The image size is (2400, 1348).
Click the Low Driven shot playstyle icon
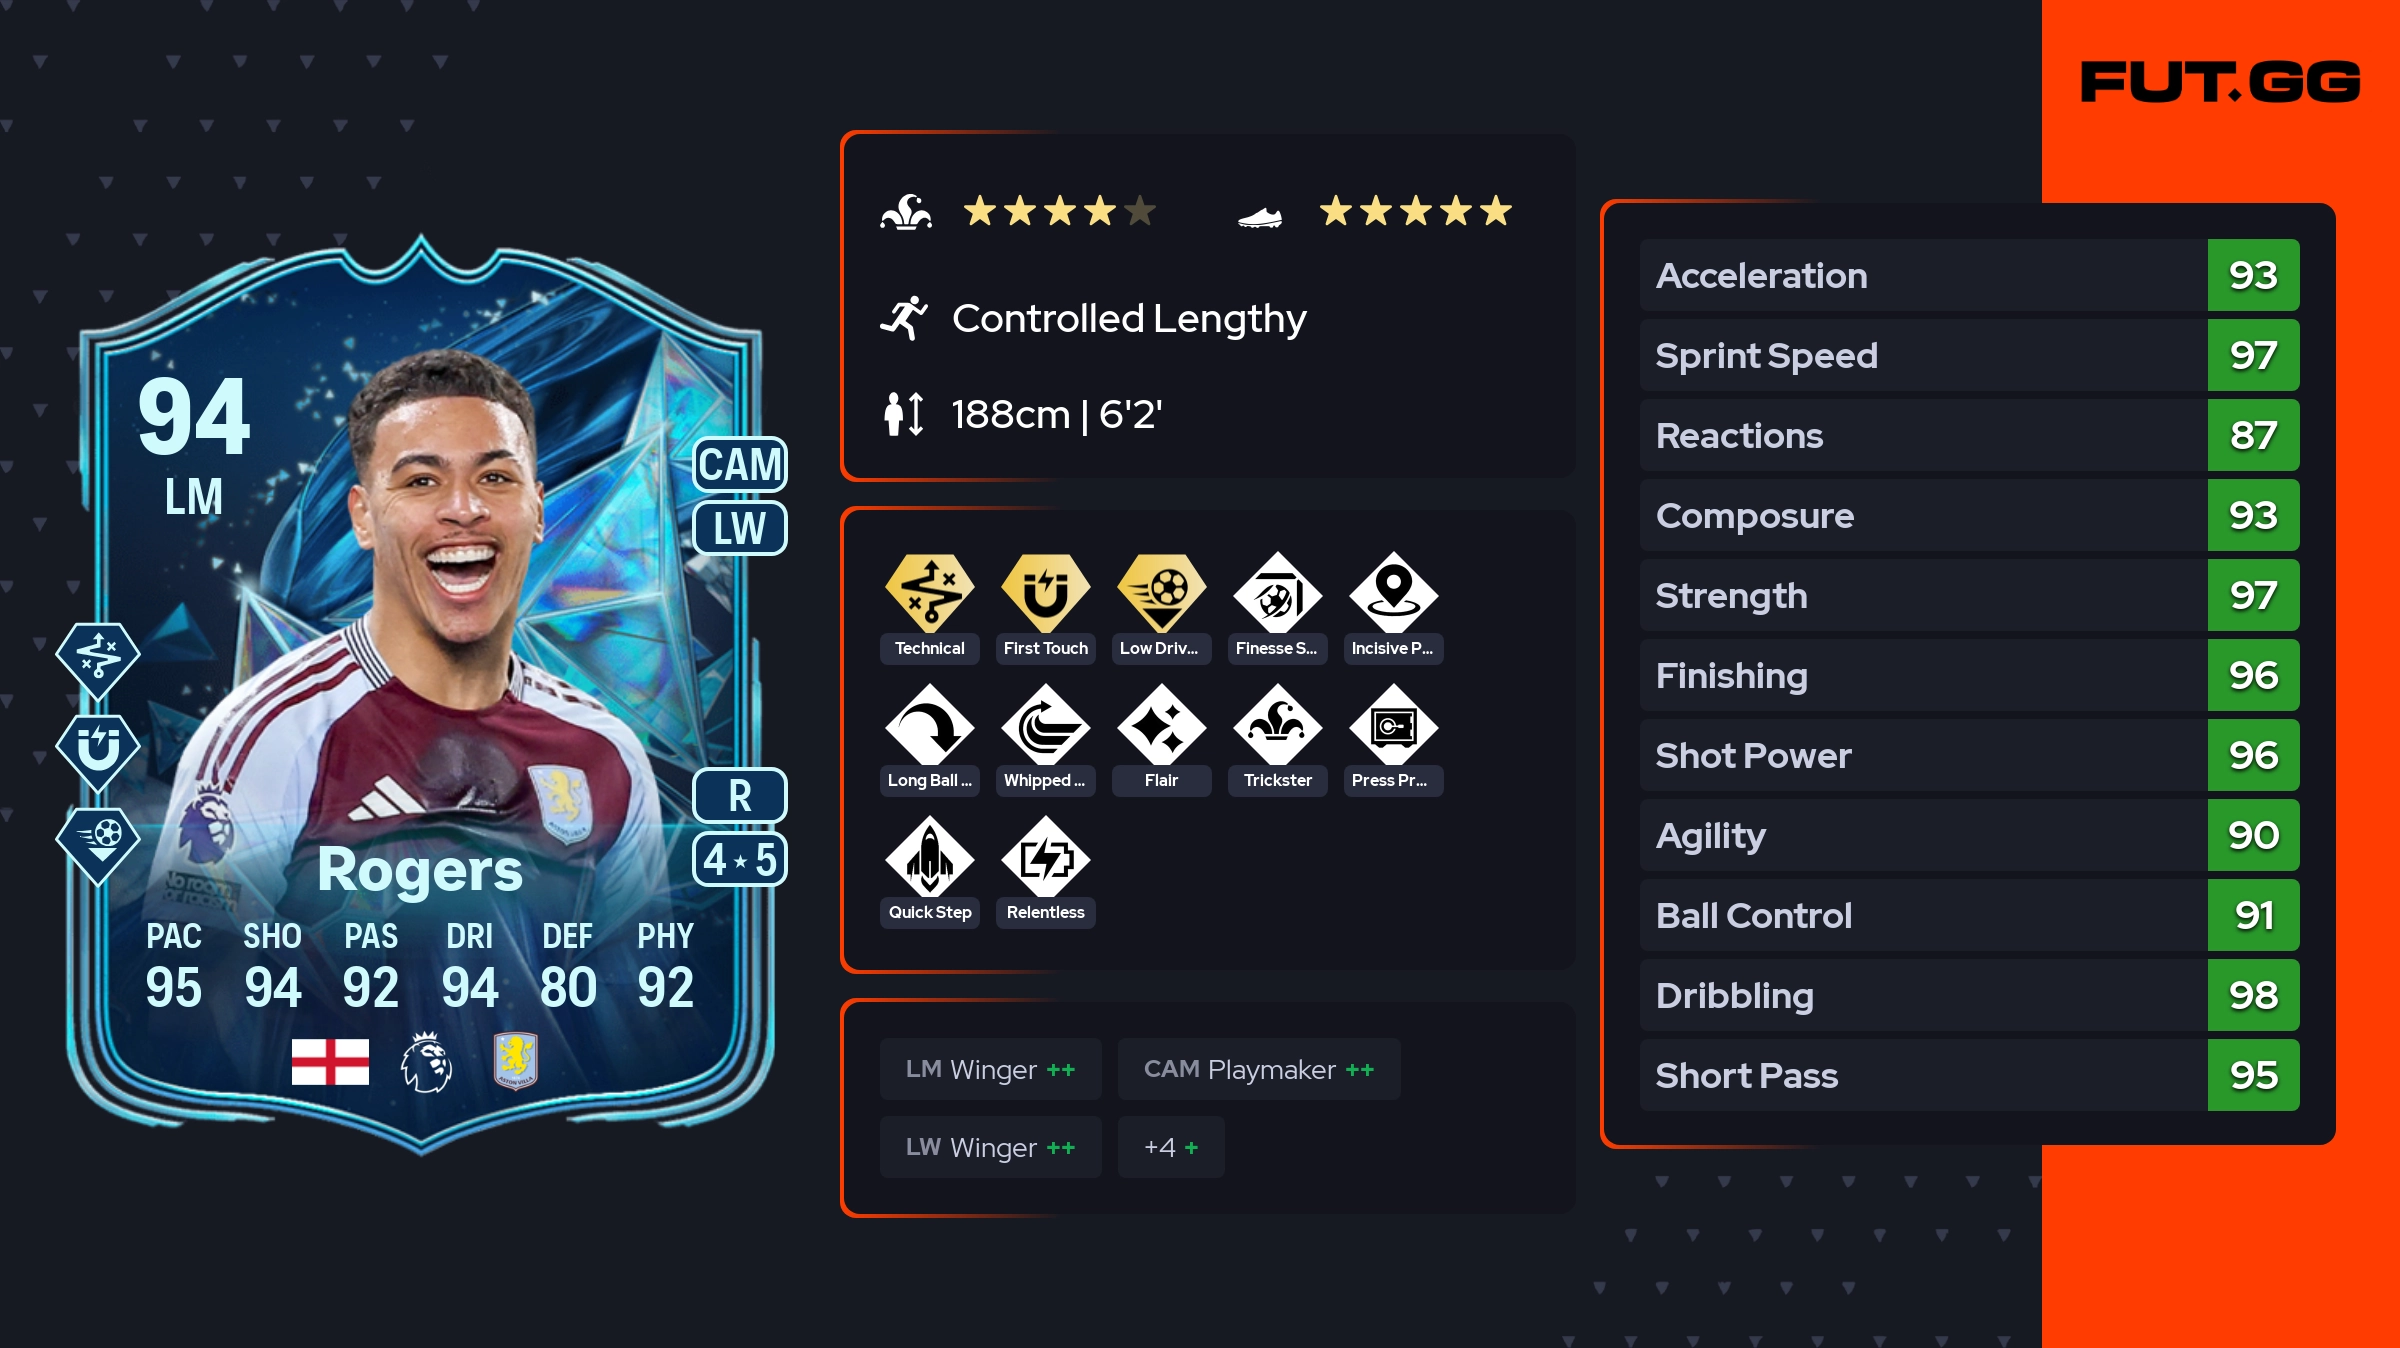1161,593
